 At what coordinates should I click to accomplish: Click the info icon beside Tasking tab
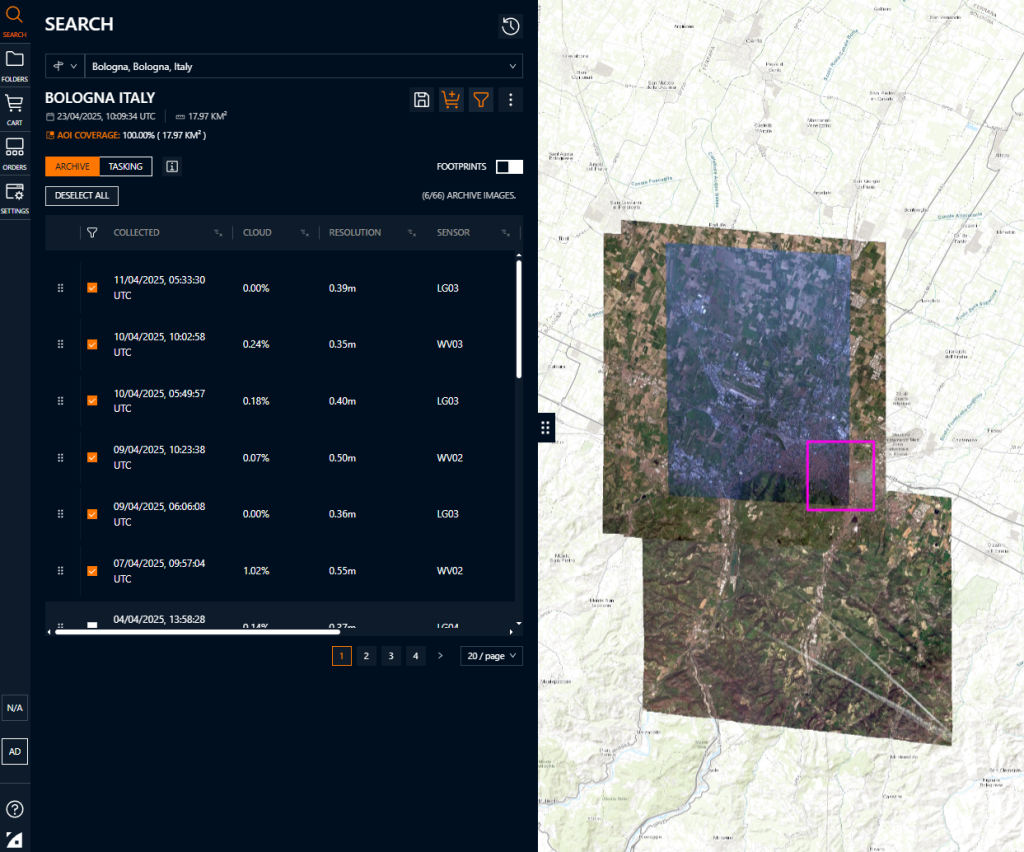tap(171, 166)
